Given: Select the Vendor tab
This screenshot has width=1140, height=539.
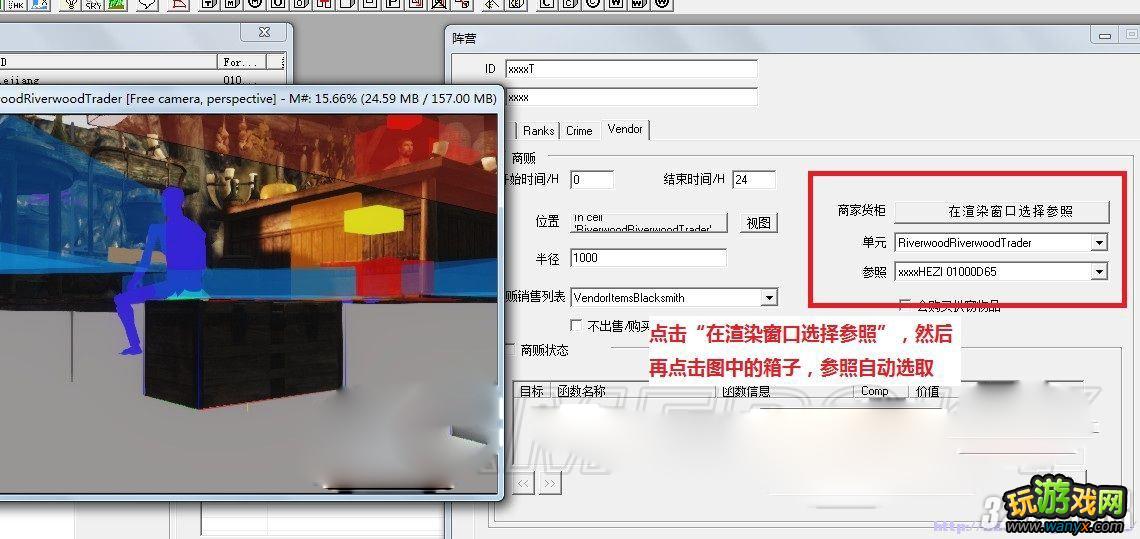Looking at the screenshot, I should [x=625, y=129].
